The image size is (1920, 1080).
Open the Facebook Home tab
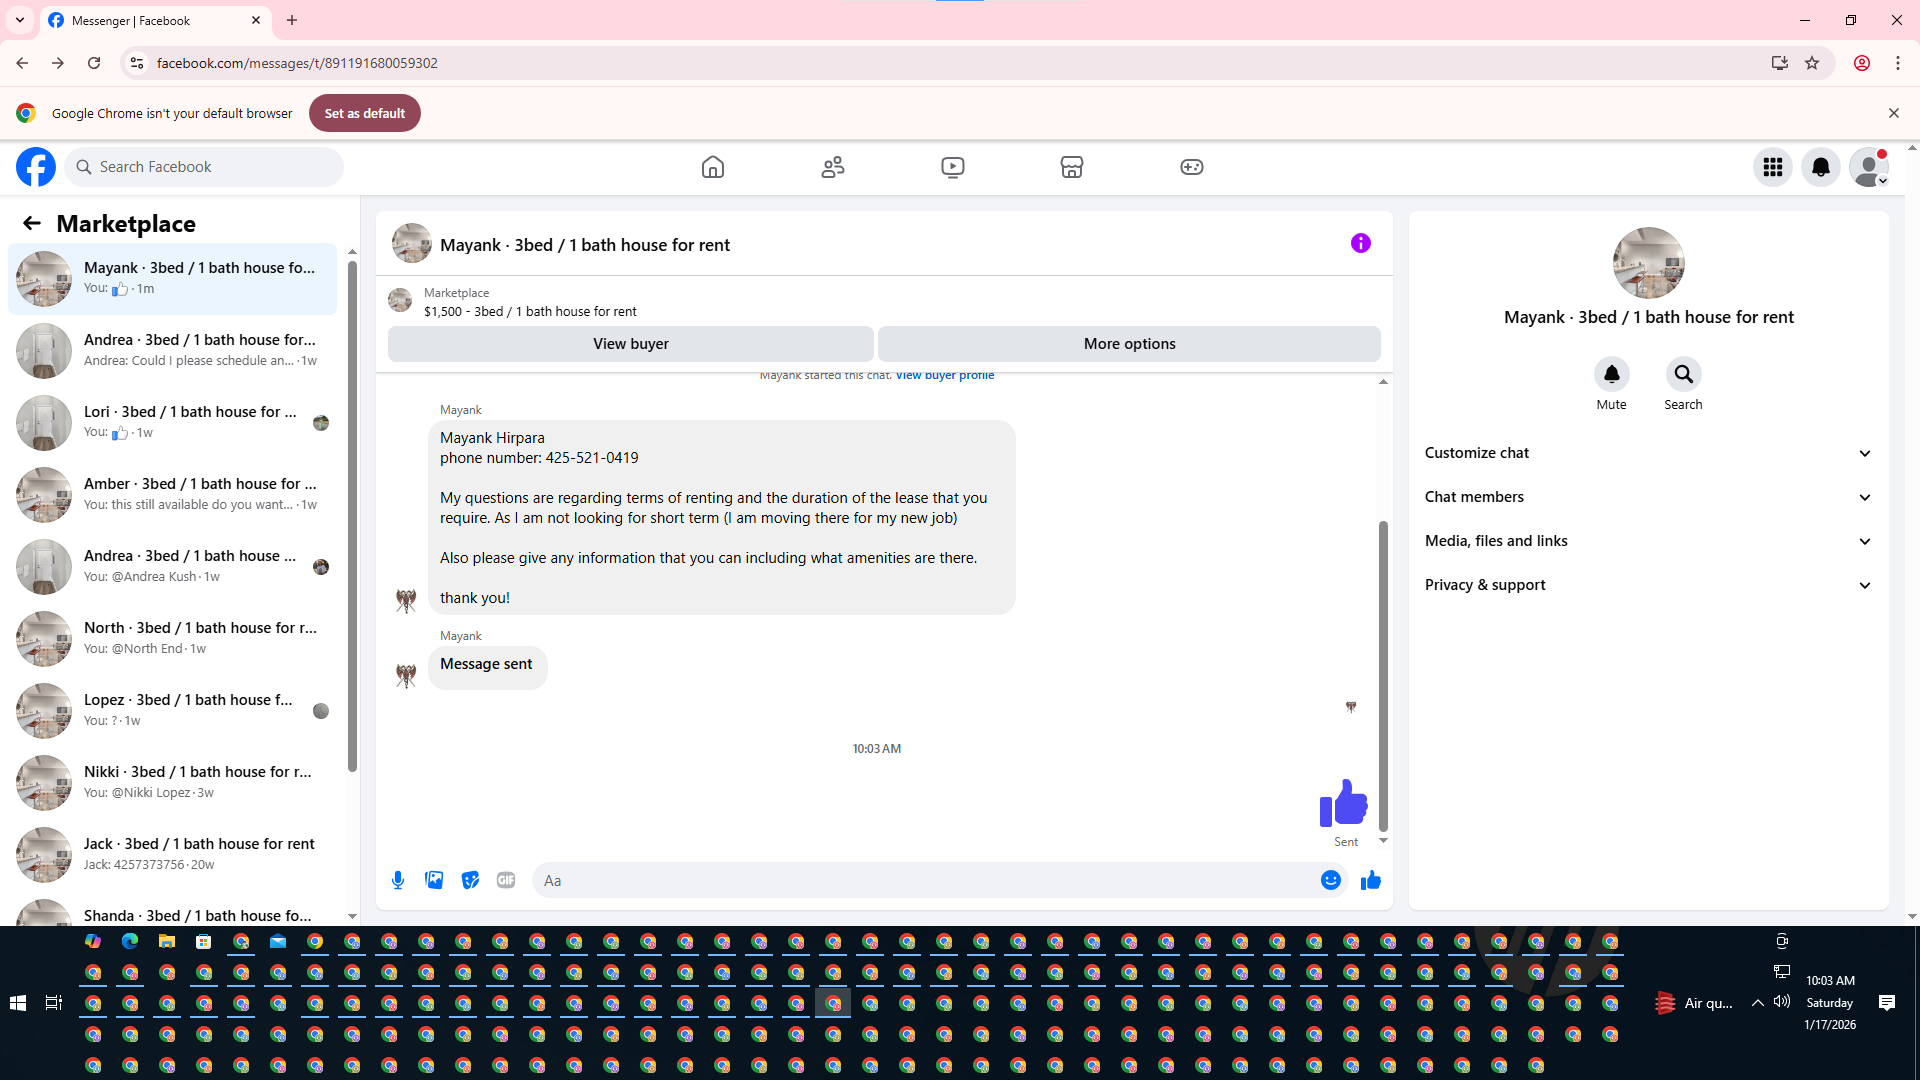click(712, 167)
